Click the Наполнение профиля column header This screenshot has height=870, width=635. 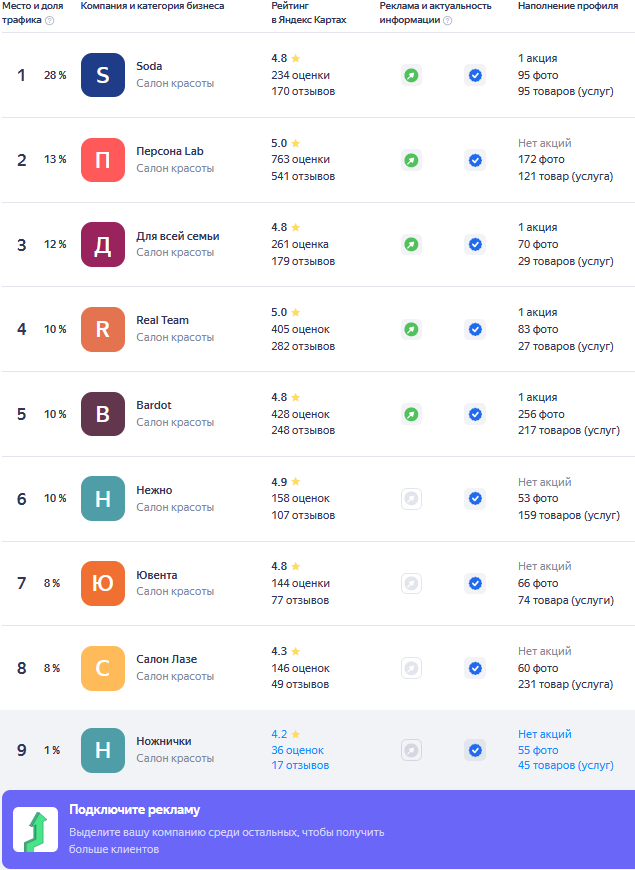(568, 6)
